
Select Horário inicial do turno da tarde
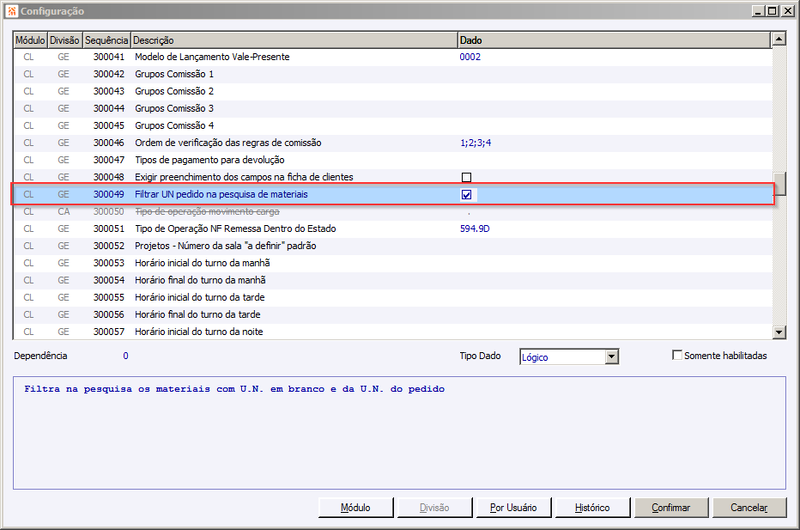(392, 297)
